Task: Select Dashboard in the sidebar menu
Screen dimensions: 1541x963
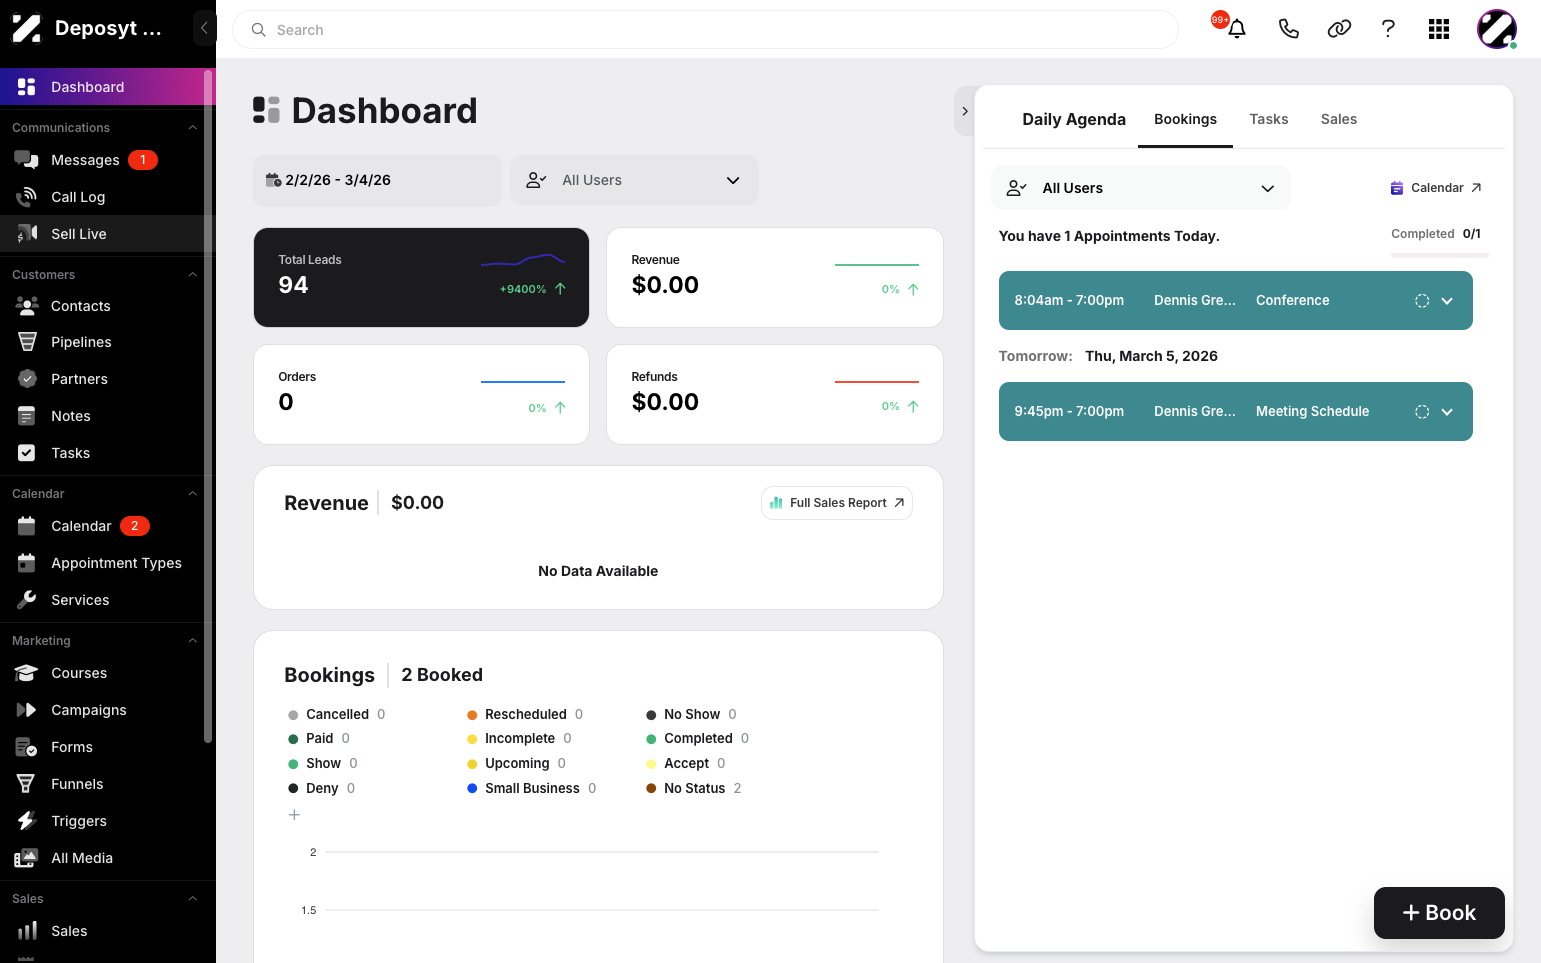Action: point(102,87)
